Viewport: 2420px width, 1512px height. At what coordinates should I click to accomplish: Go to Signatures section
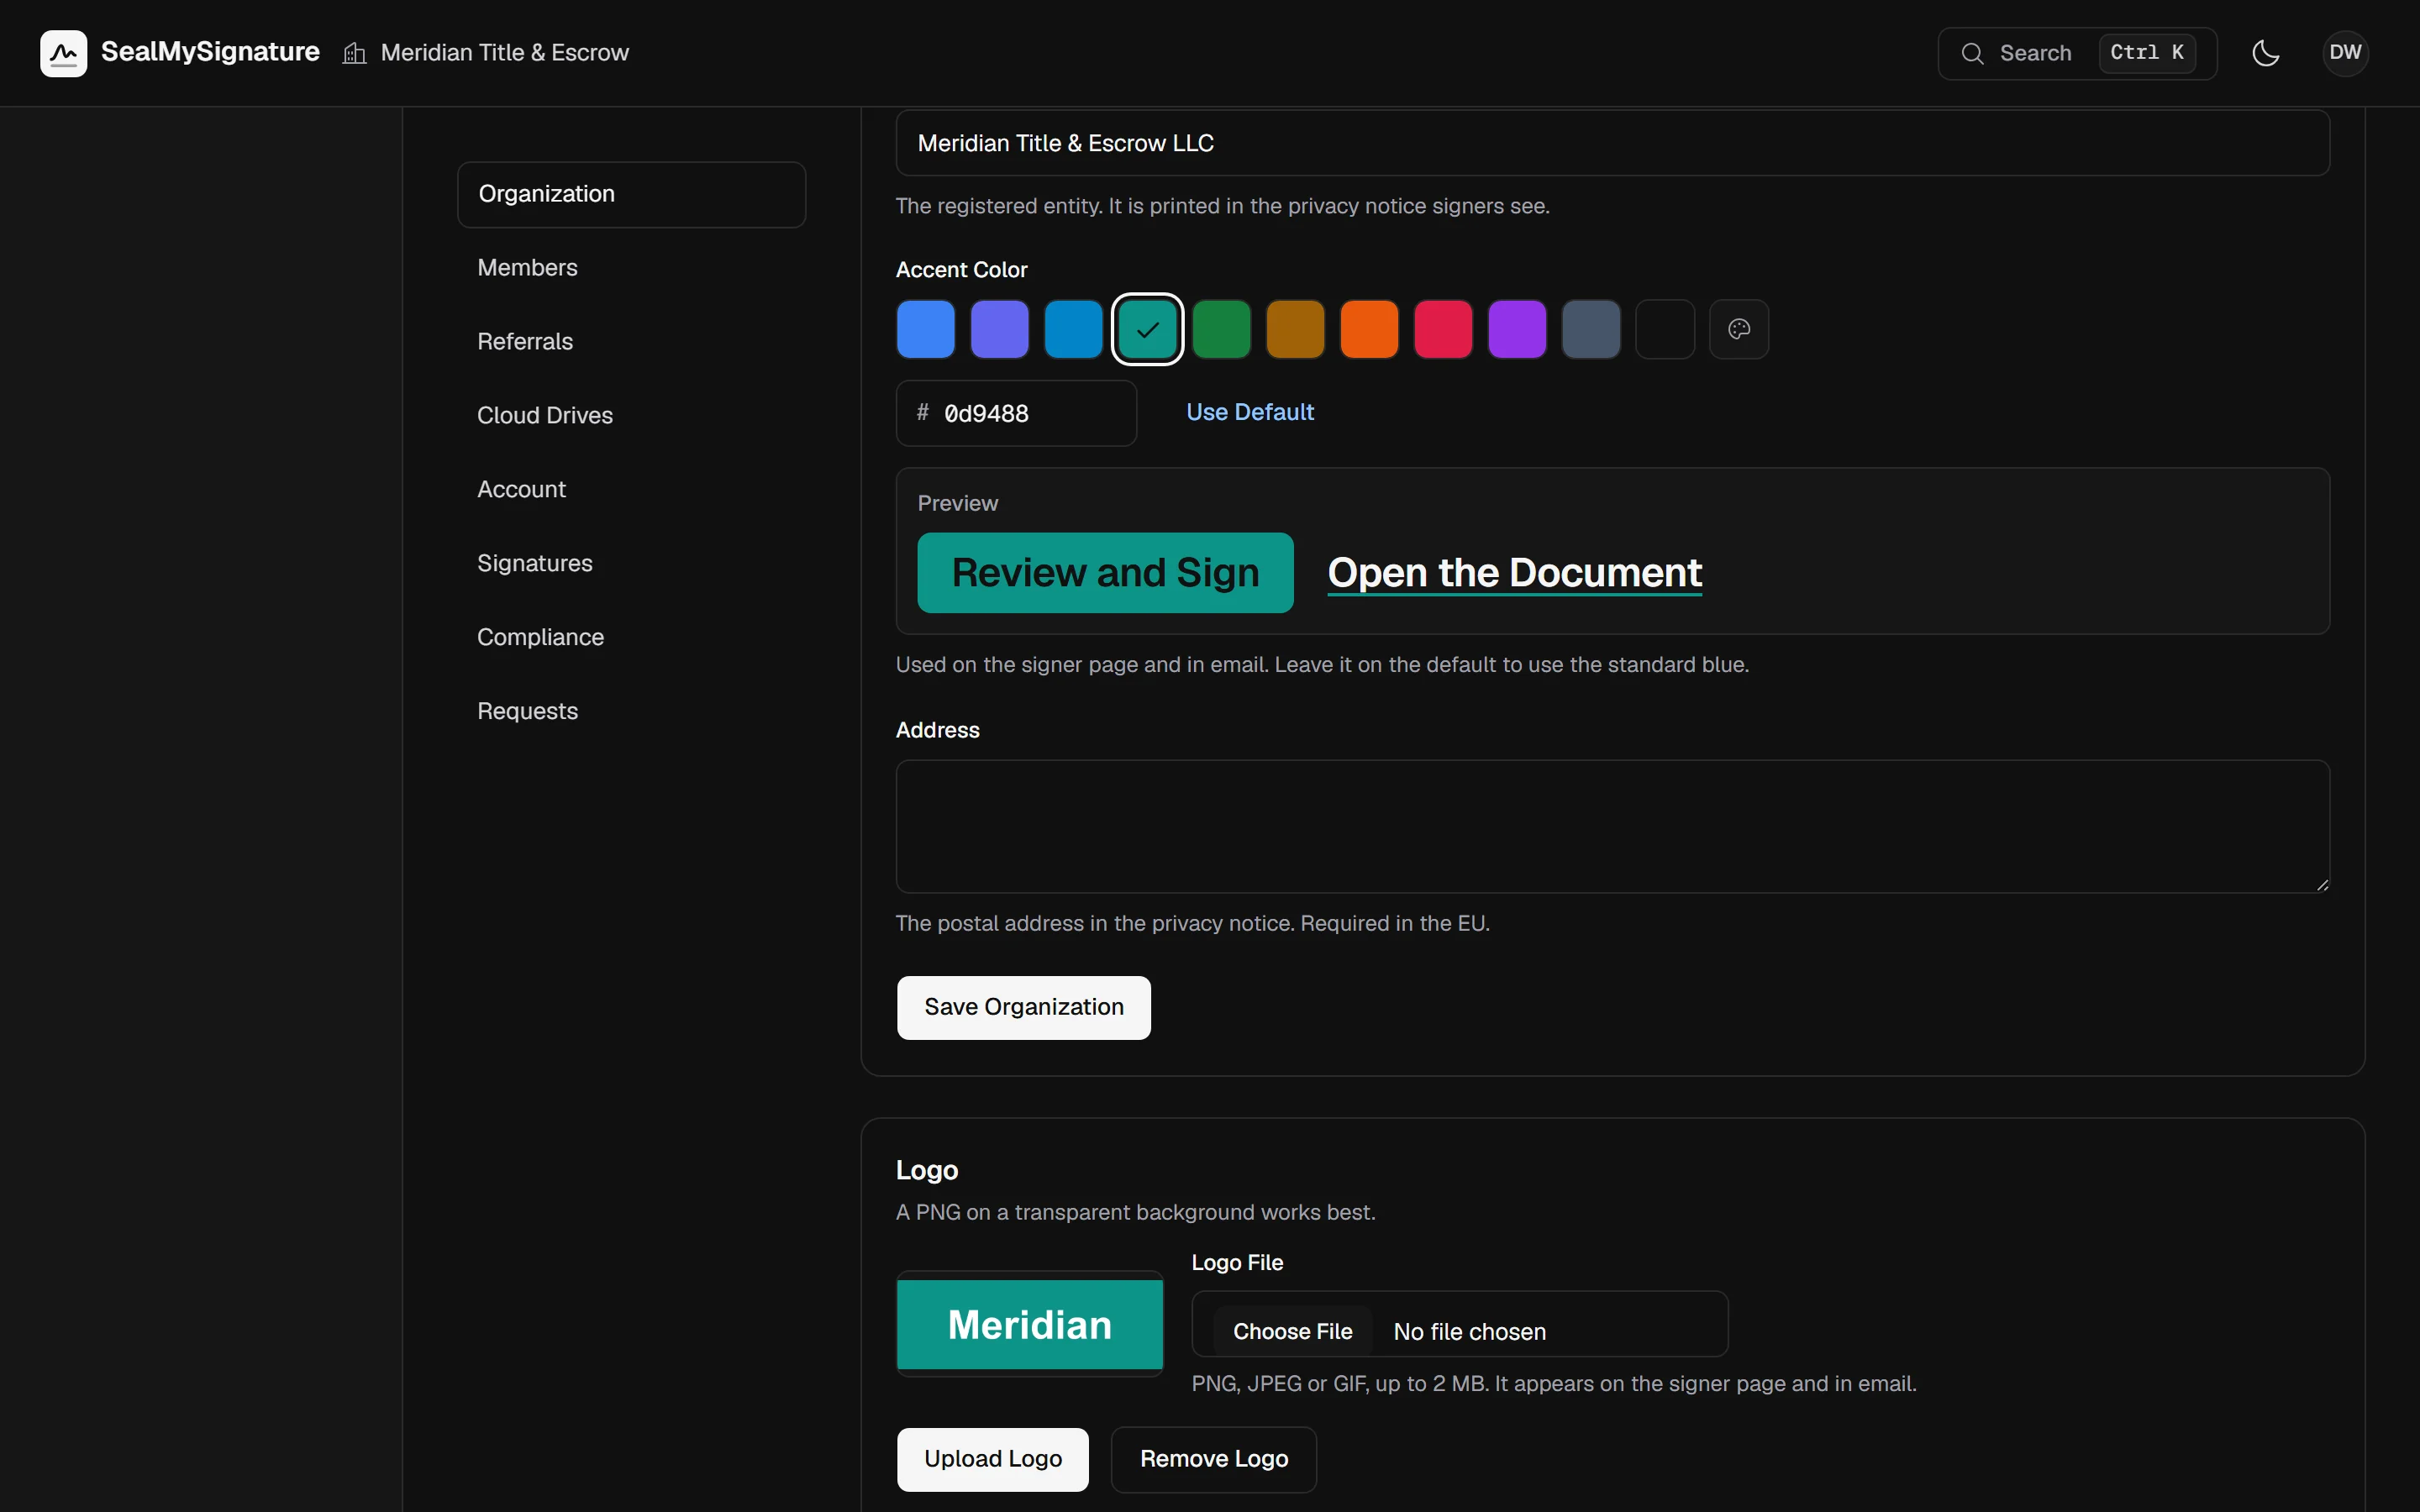click(x=632, y=564)
